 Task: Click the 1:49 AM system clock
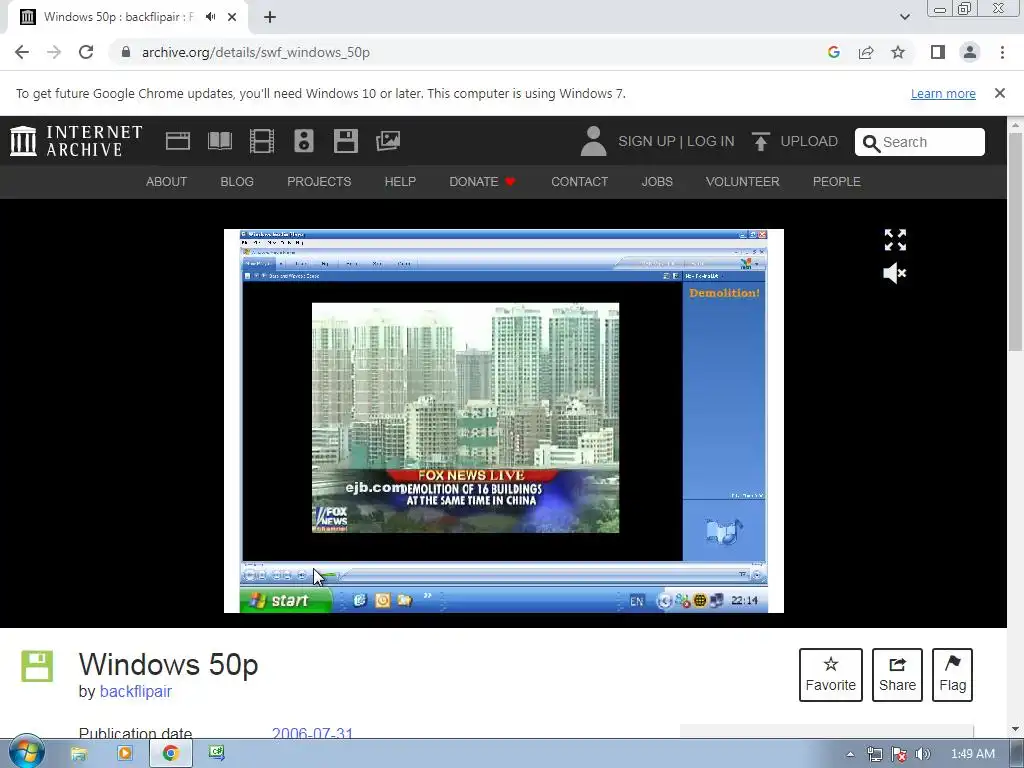pyautogui.click(x=972, y=754)
